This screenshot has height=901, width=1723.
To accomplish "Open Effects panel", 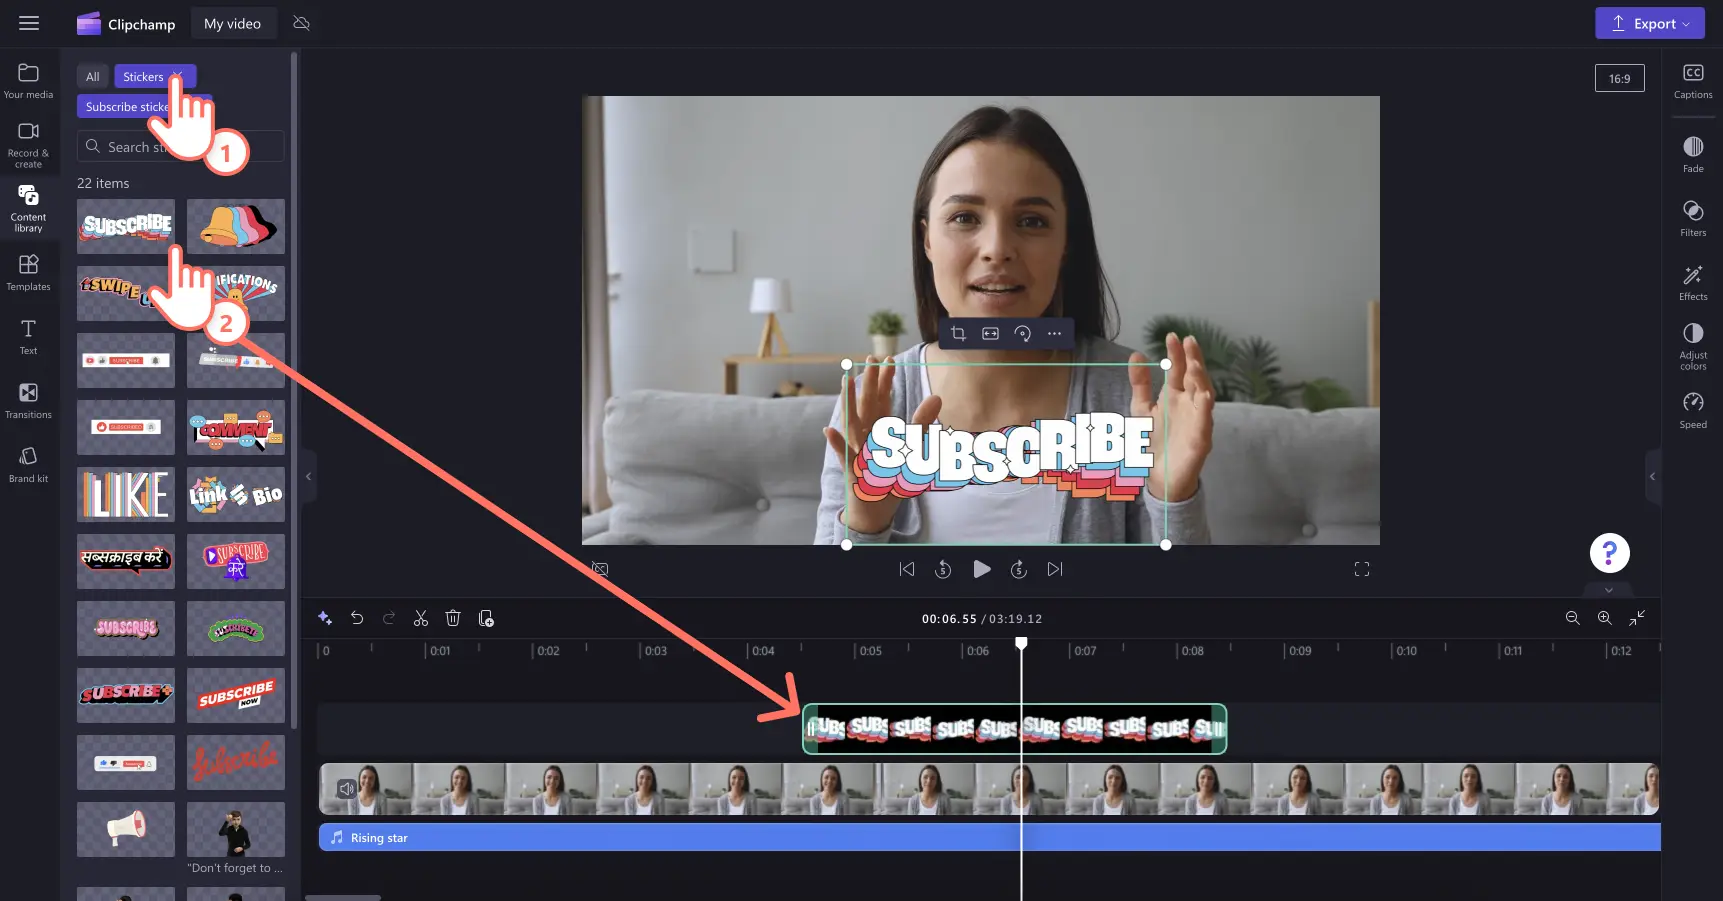I will point(1693,282).
